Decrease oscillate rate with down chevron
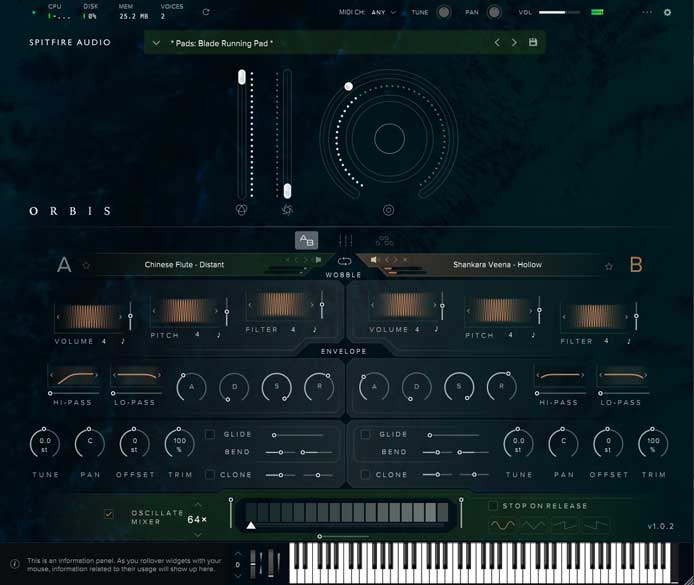This screenshot has width=694, height=585. point(197,534)
